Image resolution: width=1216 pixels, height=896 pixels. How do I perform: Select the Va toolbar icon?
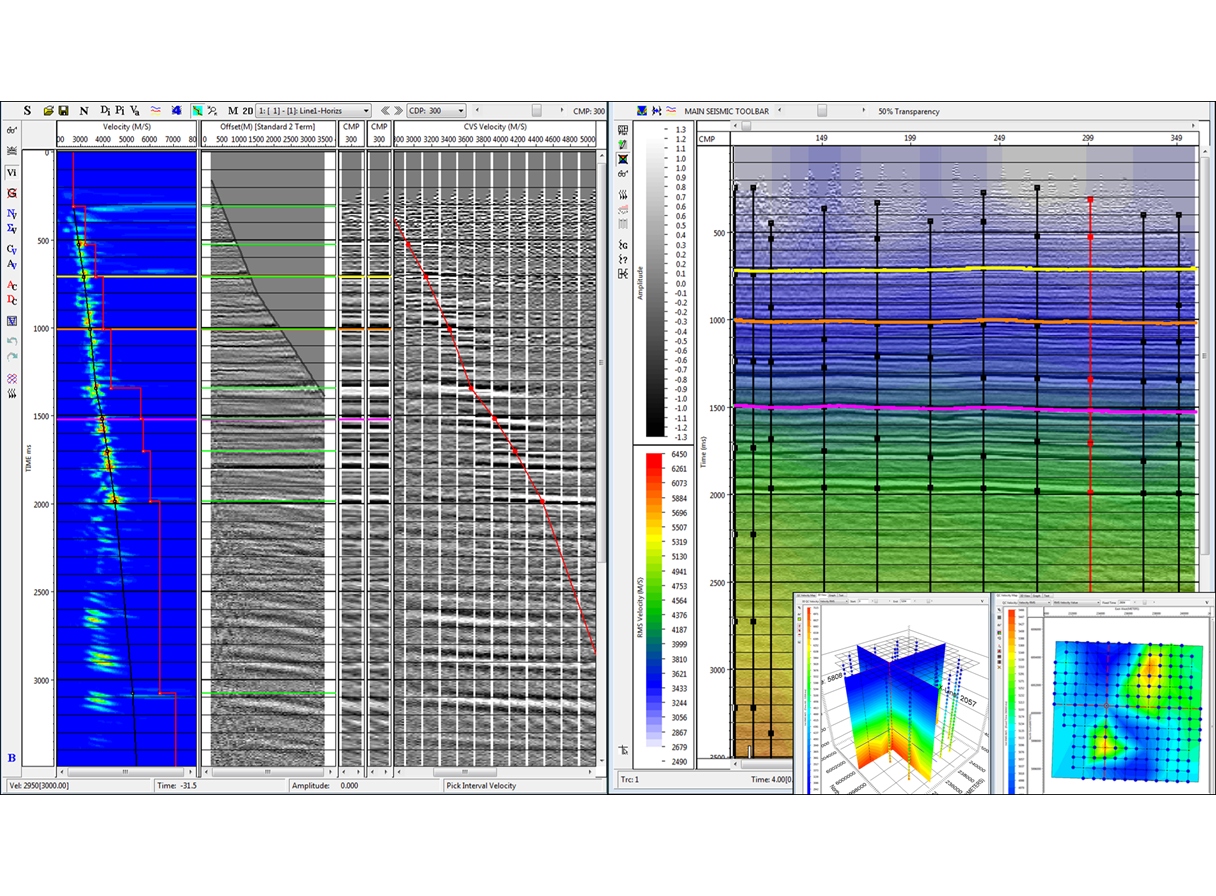pyautogui.click(x=135, y=110)
